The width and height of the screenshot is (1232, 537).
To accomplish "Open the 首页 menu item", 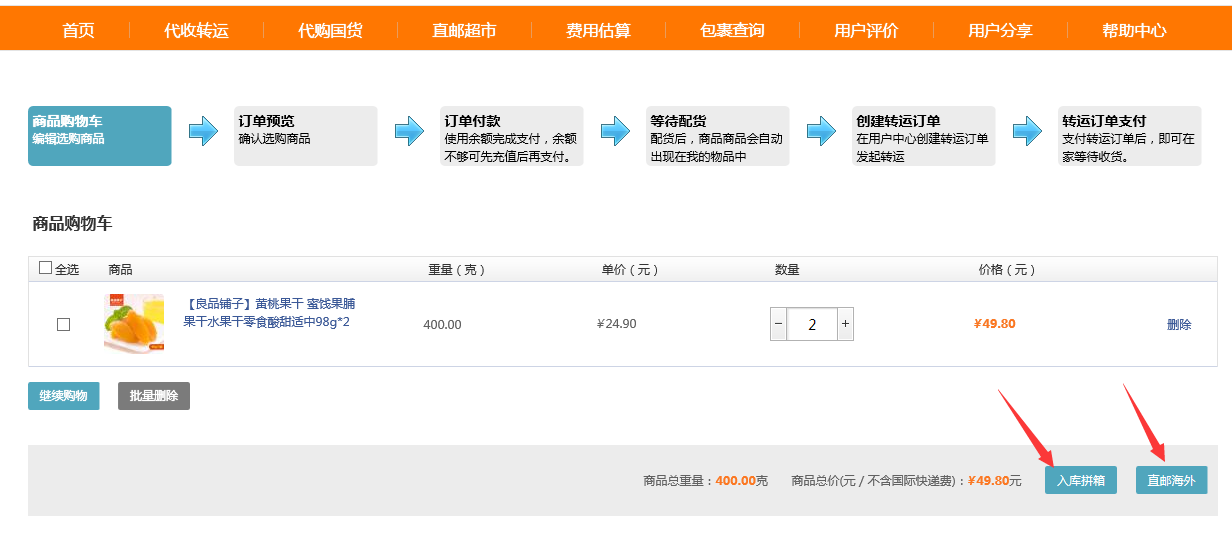I will tap(78, 30).
